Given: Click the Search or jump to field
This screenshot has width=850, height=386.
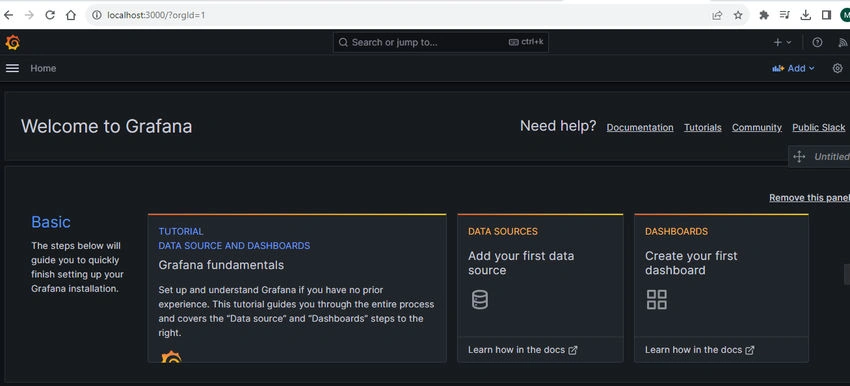Looking at the screenshot, I should pyautogui.click(x=441, y=42).
